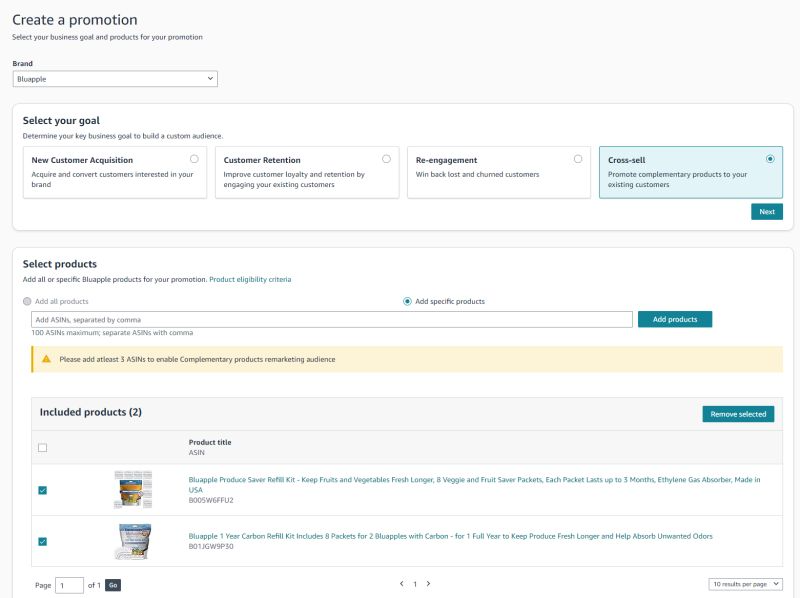Click the warning triangle icon in alert

[46, 359]
